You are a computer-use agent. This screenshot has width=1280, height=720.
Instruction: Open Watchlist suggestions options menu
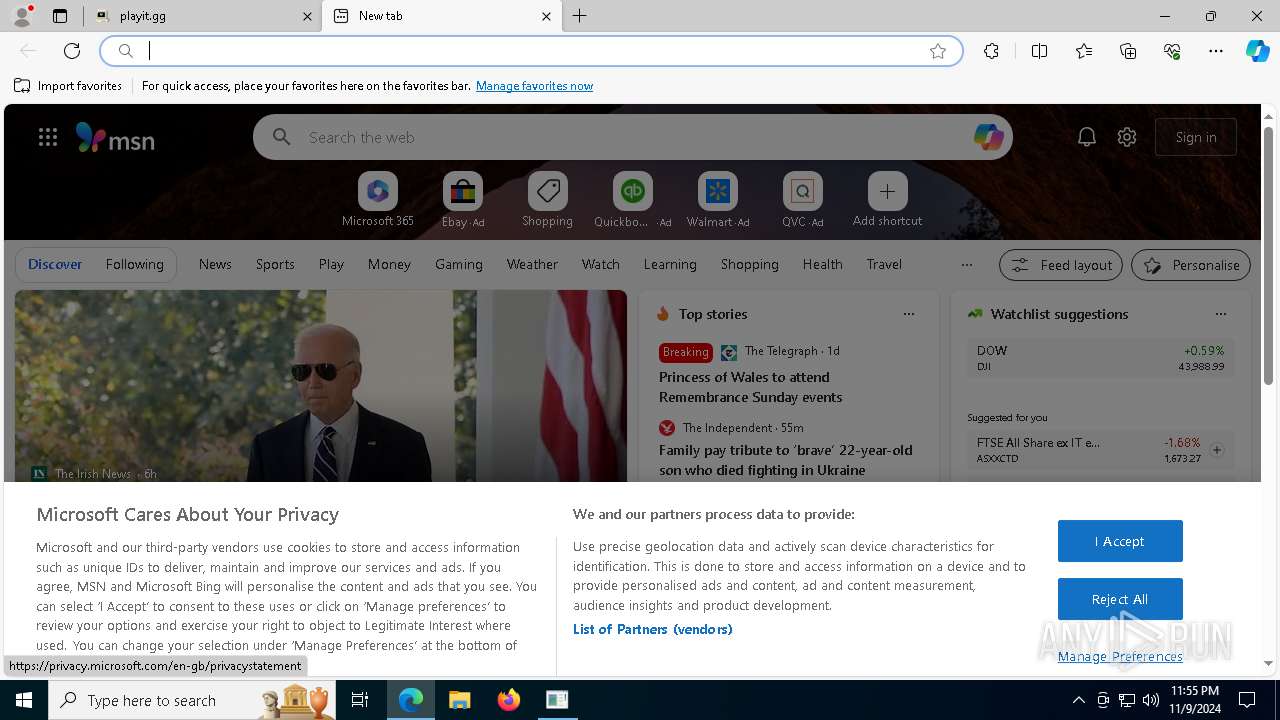click(x=1221, y=314)
